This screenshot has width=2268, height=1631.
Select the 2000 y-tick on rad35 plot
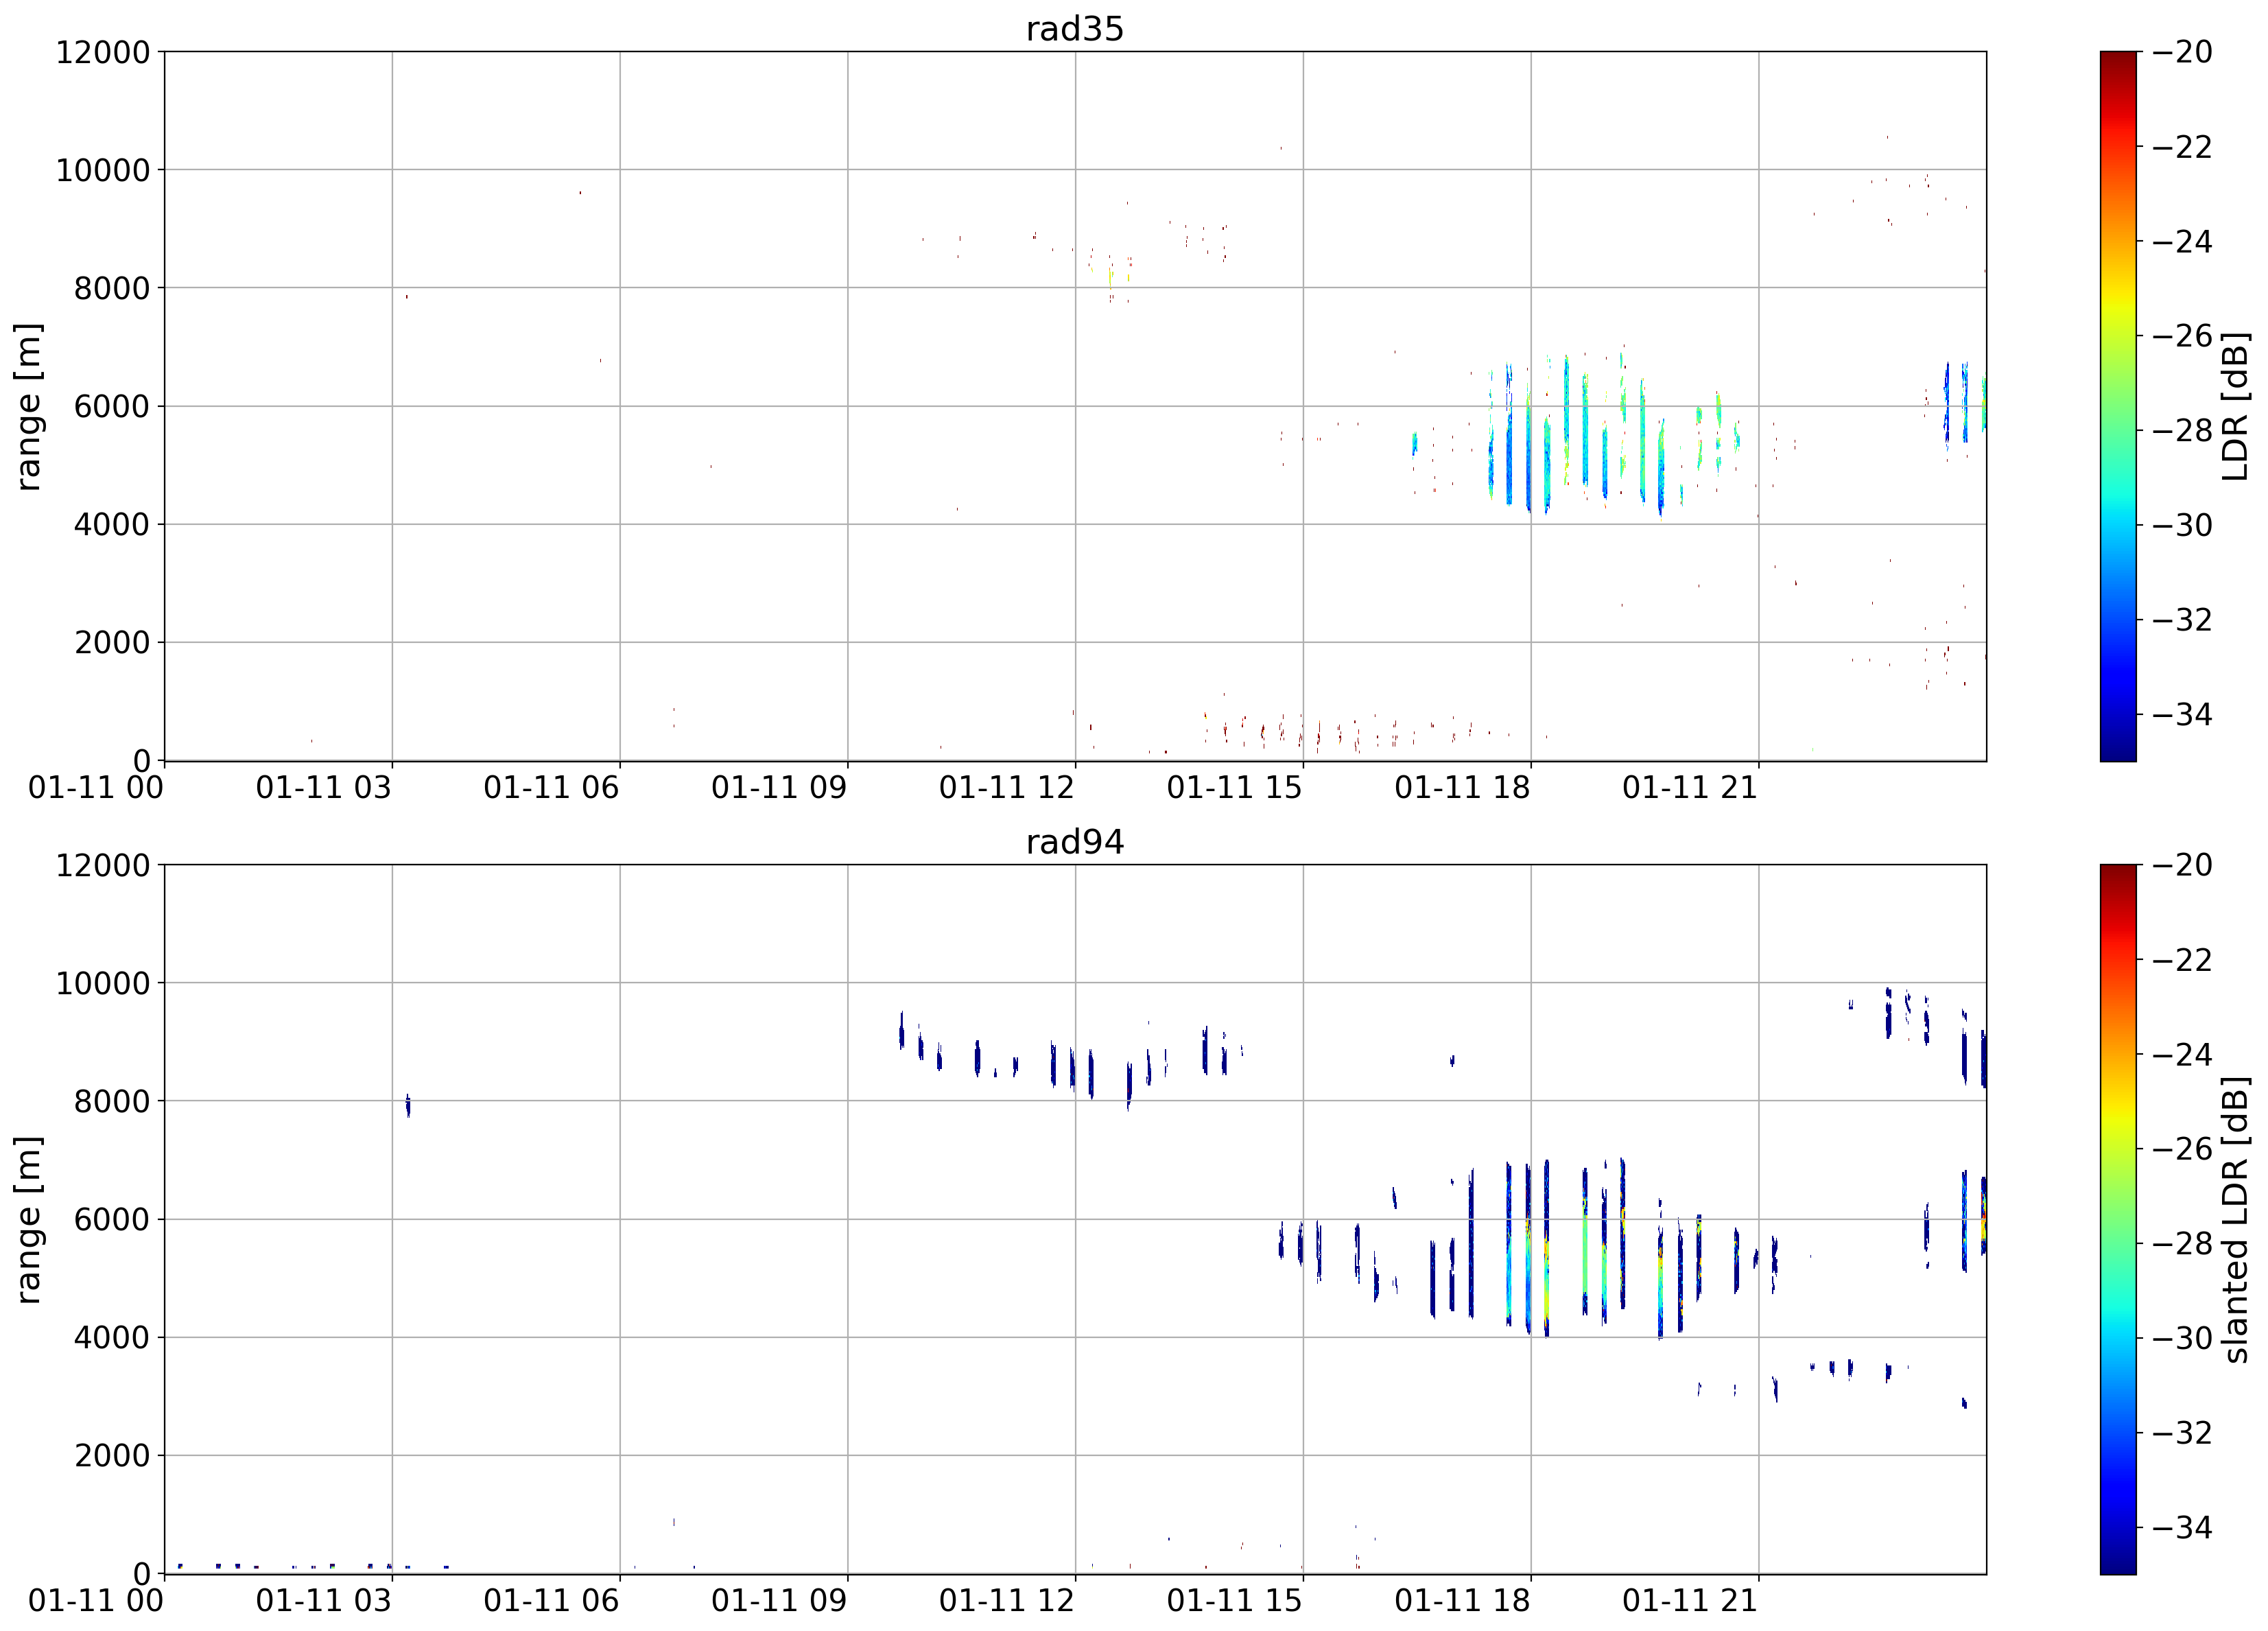(x=112, y=642)
